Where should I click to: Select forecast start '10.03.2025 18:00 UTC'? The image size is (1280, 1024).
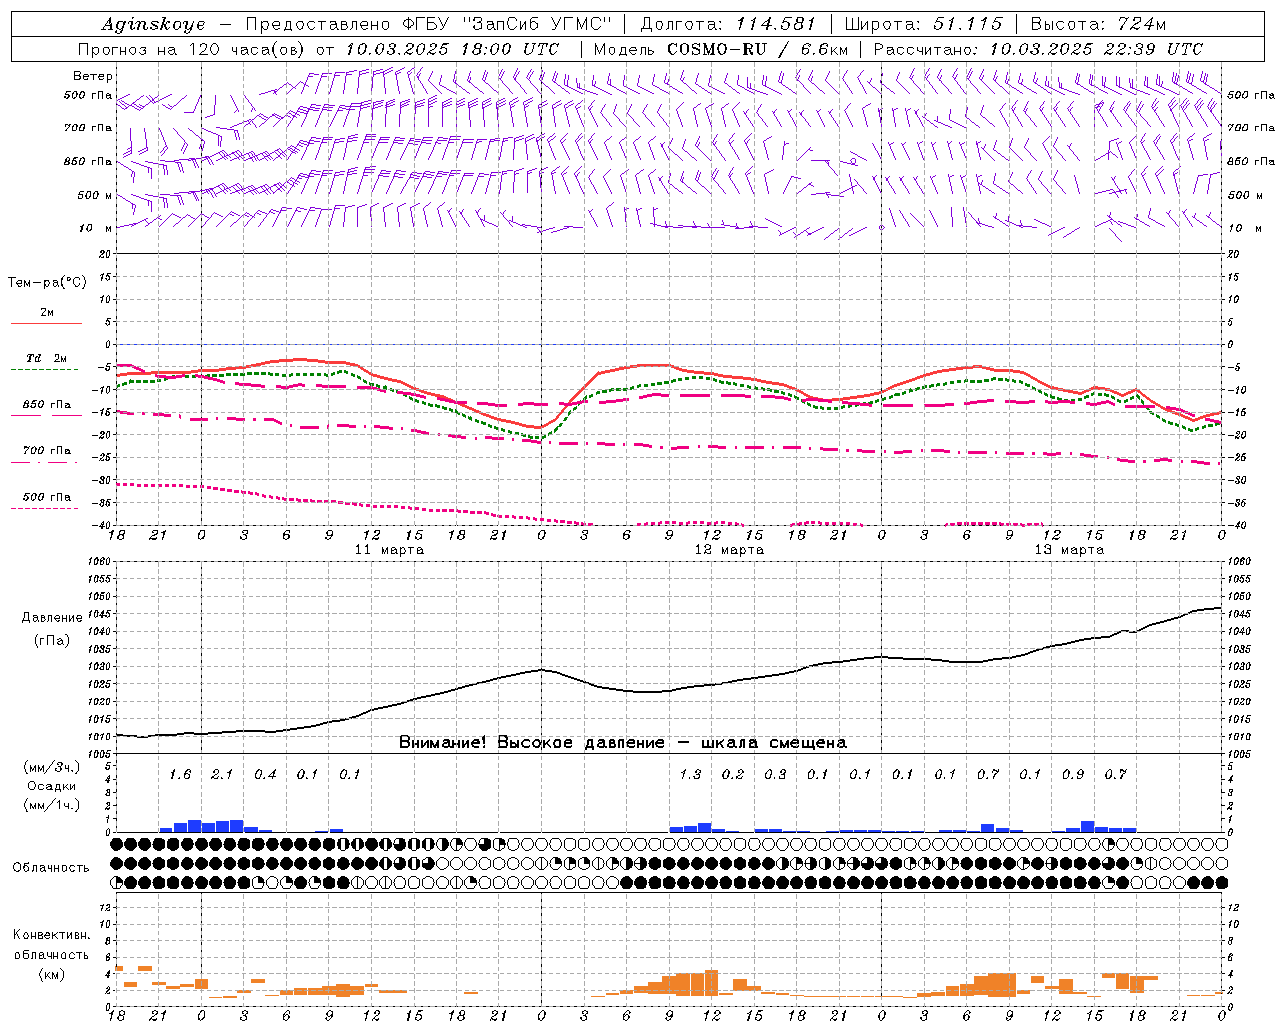(452, 49)
